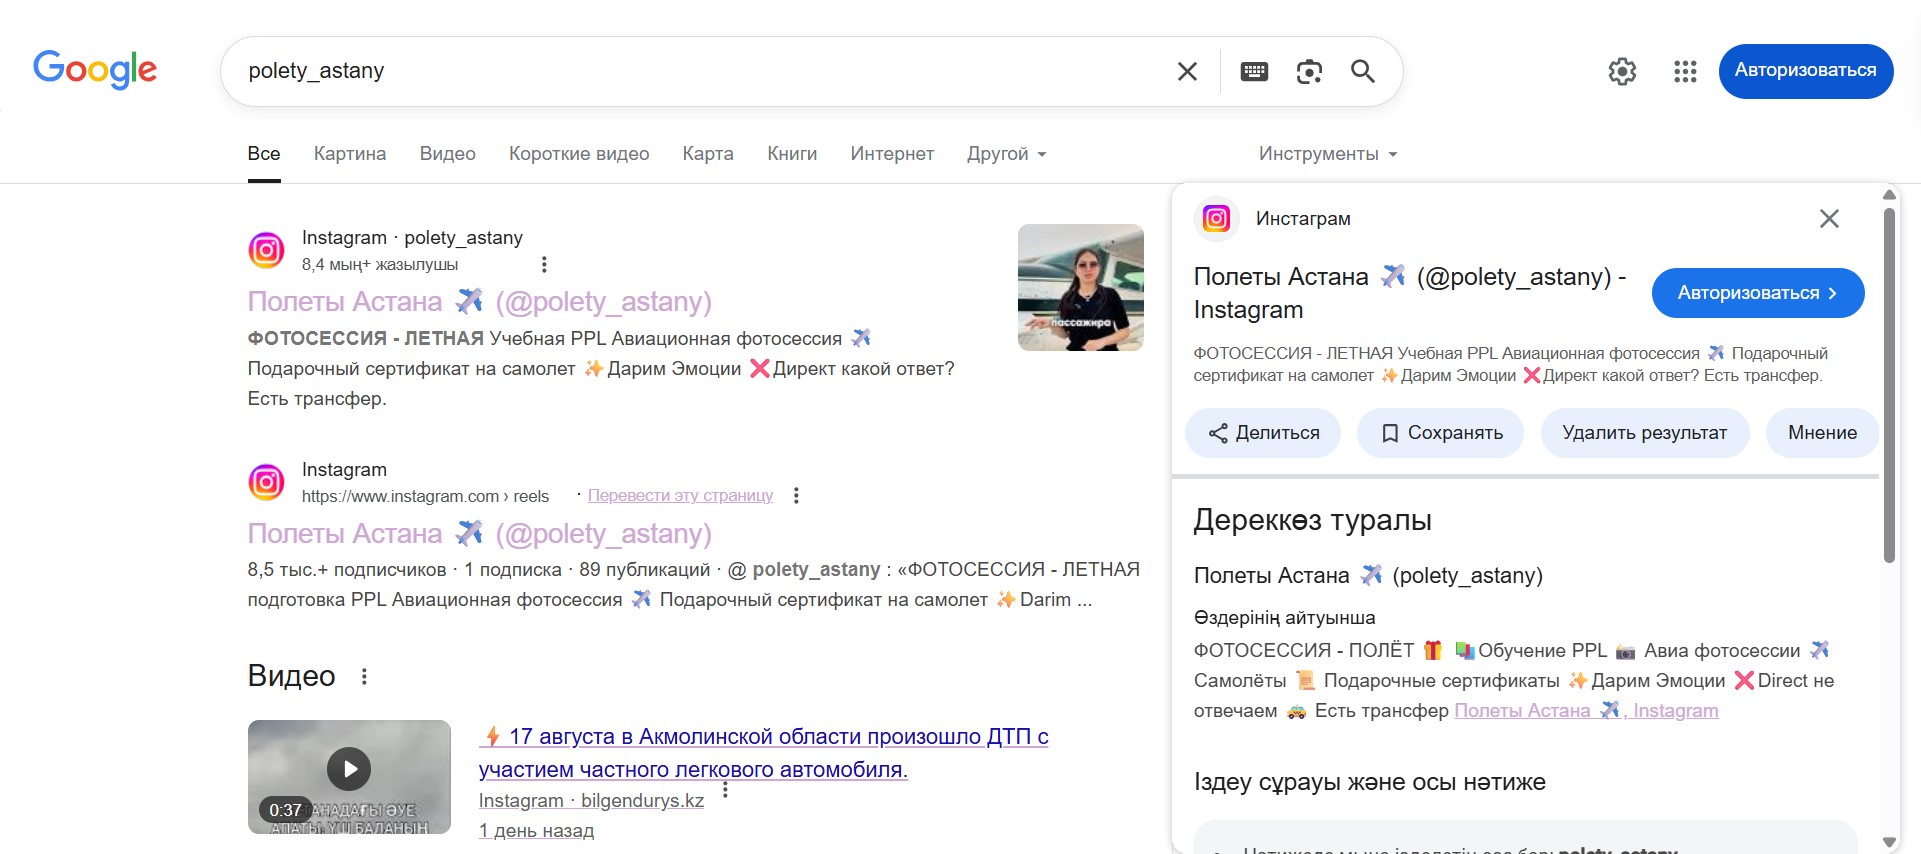The width and height of the screenshot is (1921, 854).
Task: Select the Все tab
Action: click(x=264, y=154)
